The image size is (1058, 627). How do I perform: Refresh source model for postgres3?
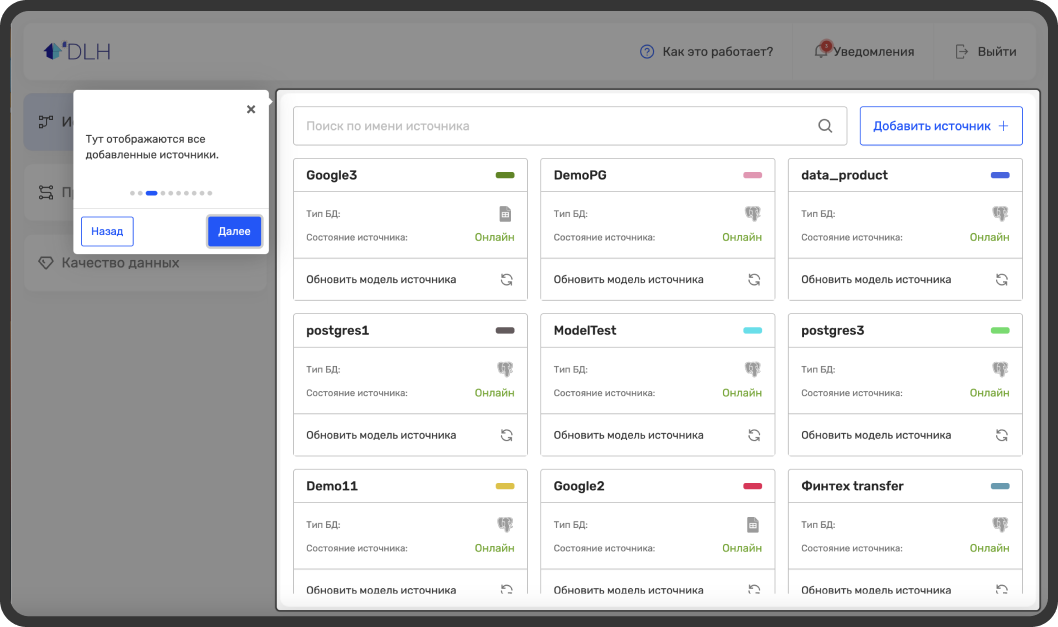click(1002, 435)
